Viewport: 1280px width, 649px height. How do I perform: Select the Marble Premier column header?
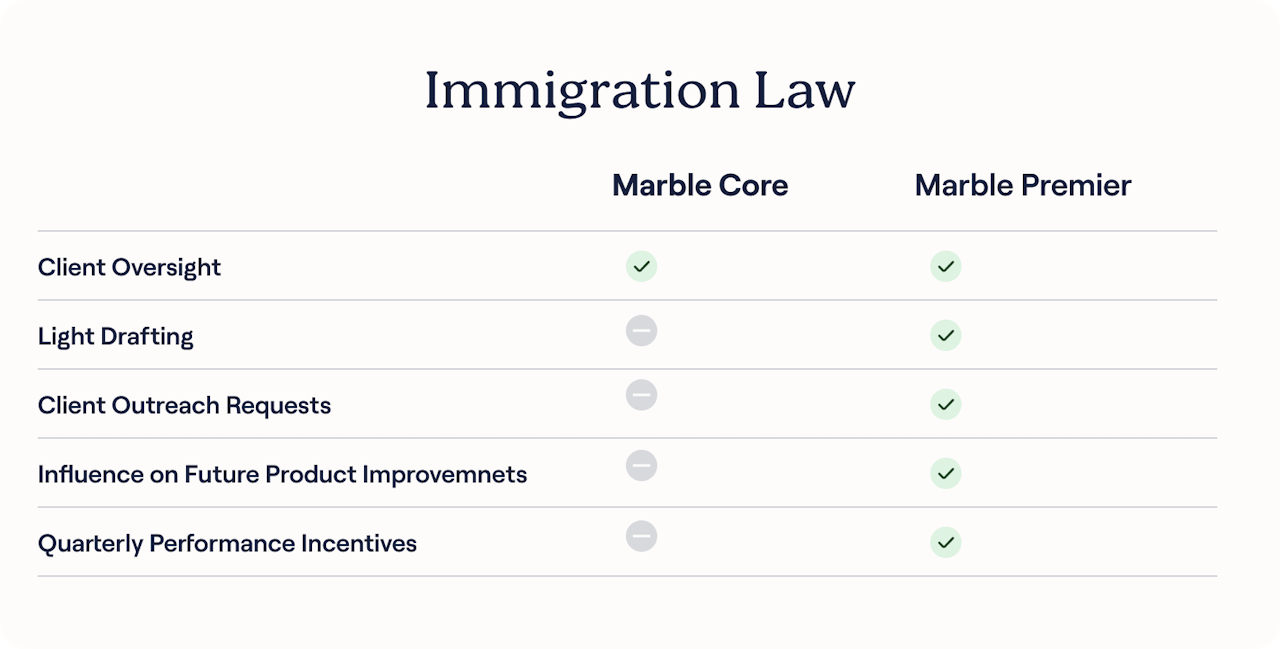click(1022, 186)
